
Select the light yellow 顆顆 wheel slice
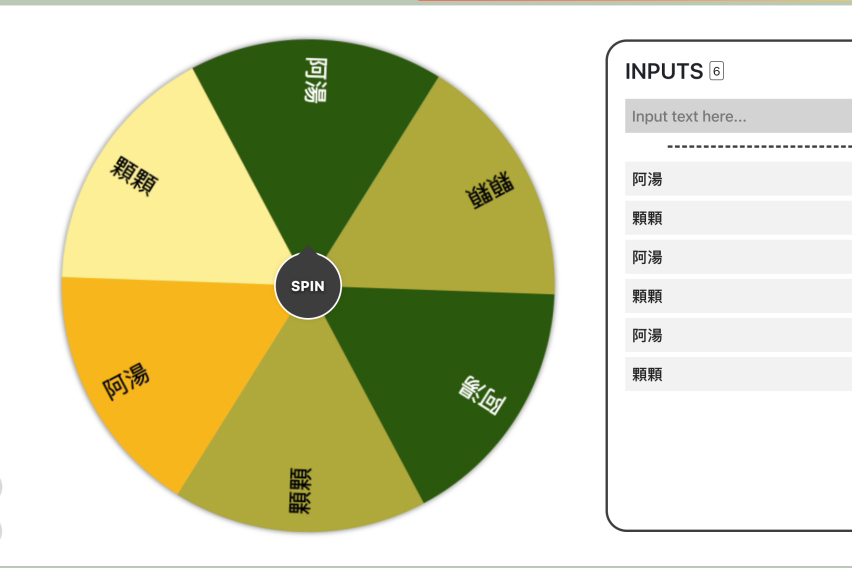click(160, 190)
